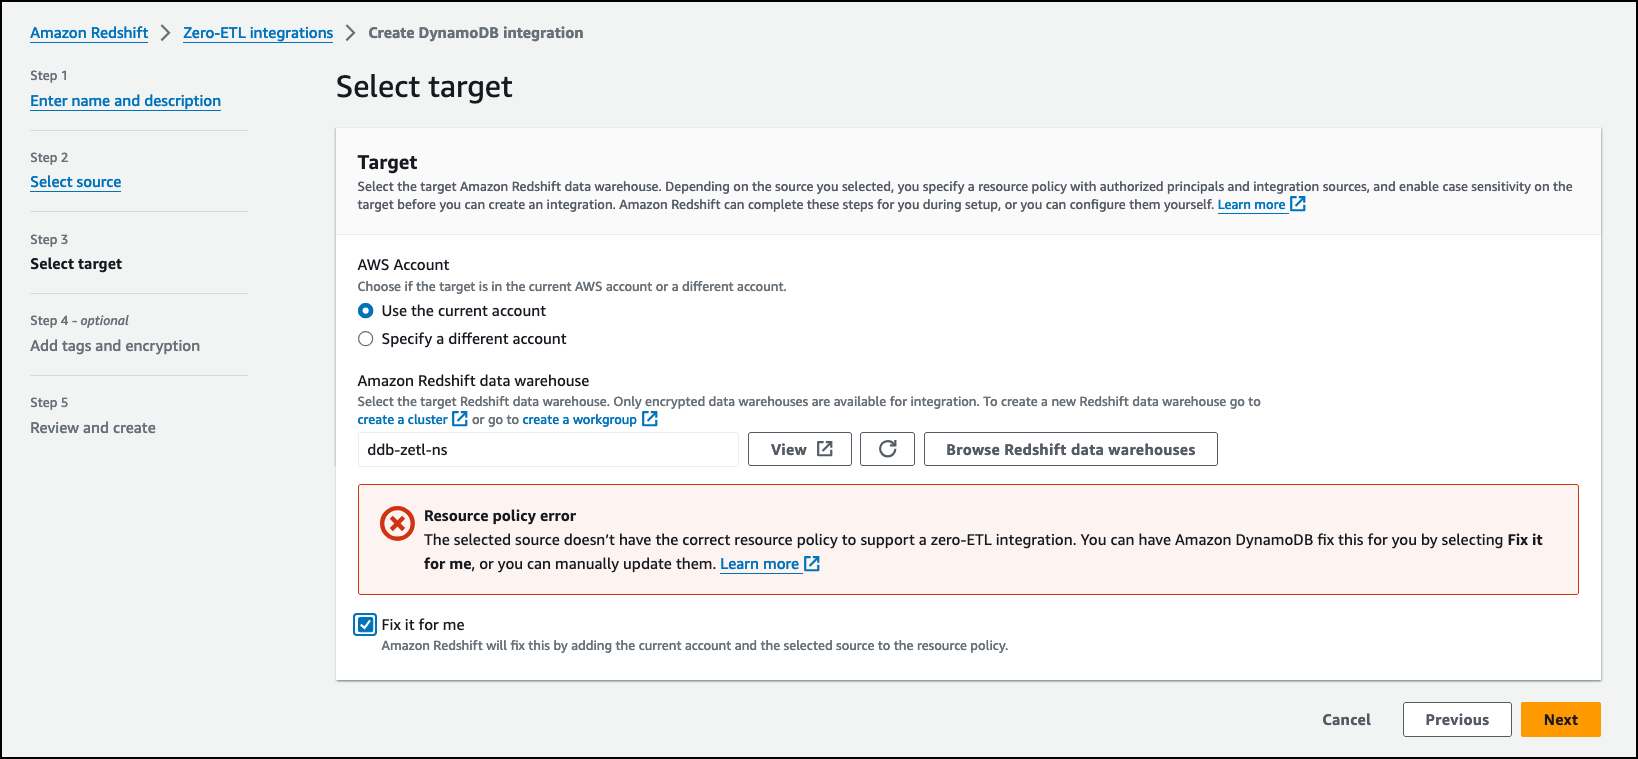The height and width of the screenshot is (759, 1638).
Task: Click Browse Redshift data warehouses button
Action: [1070, 449]
